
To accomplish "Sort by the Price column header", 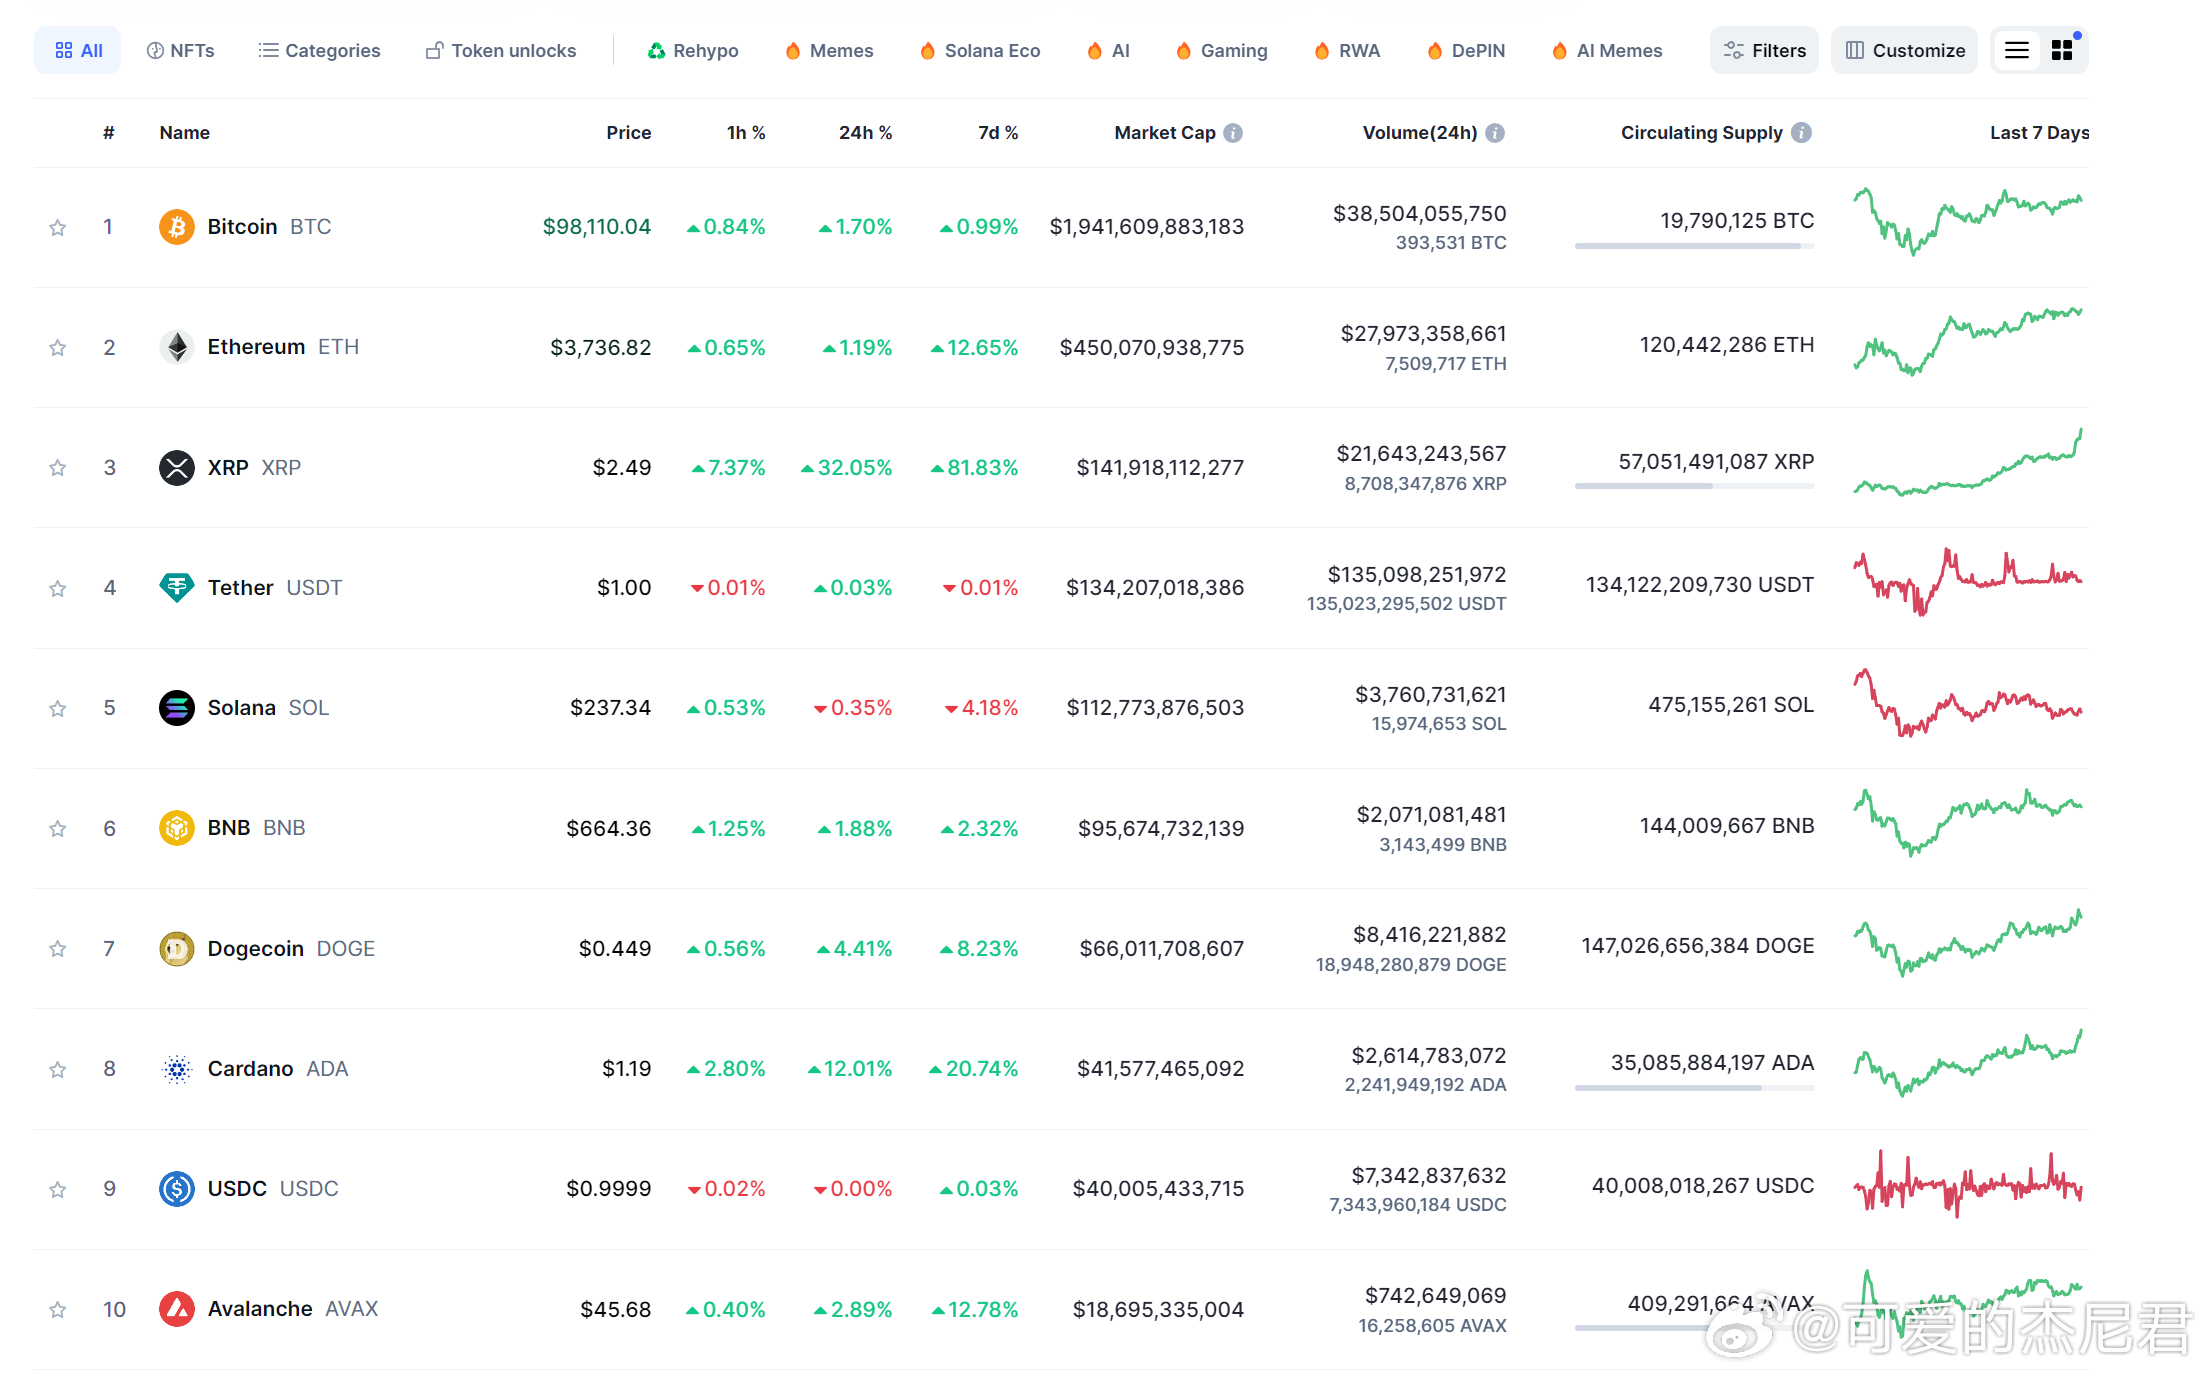I will click(629, 133).
